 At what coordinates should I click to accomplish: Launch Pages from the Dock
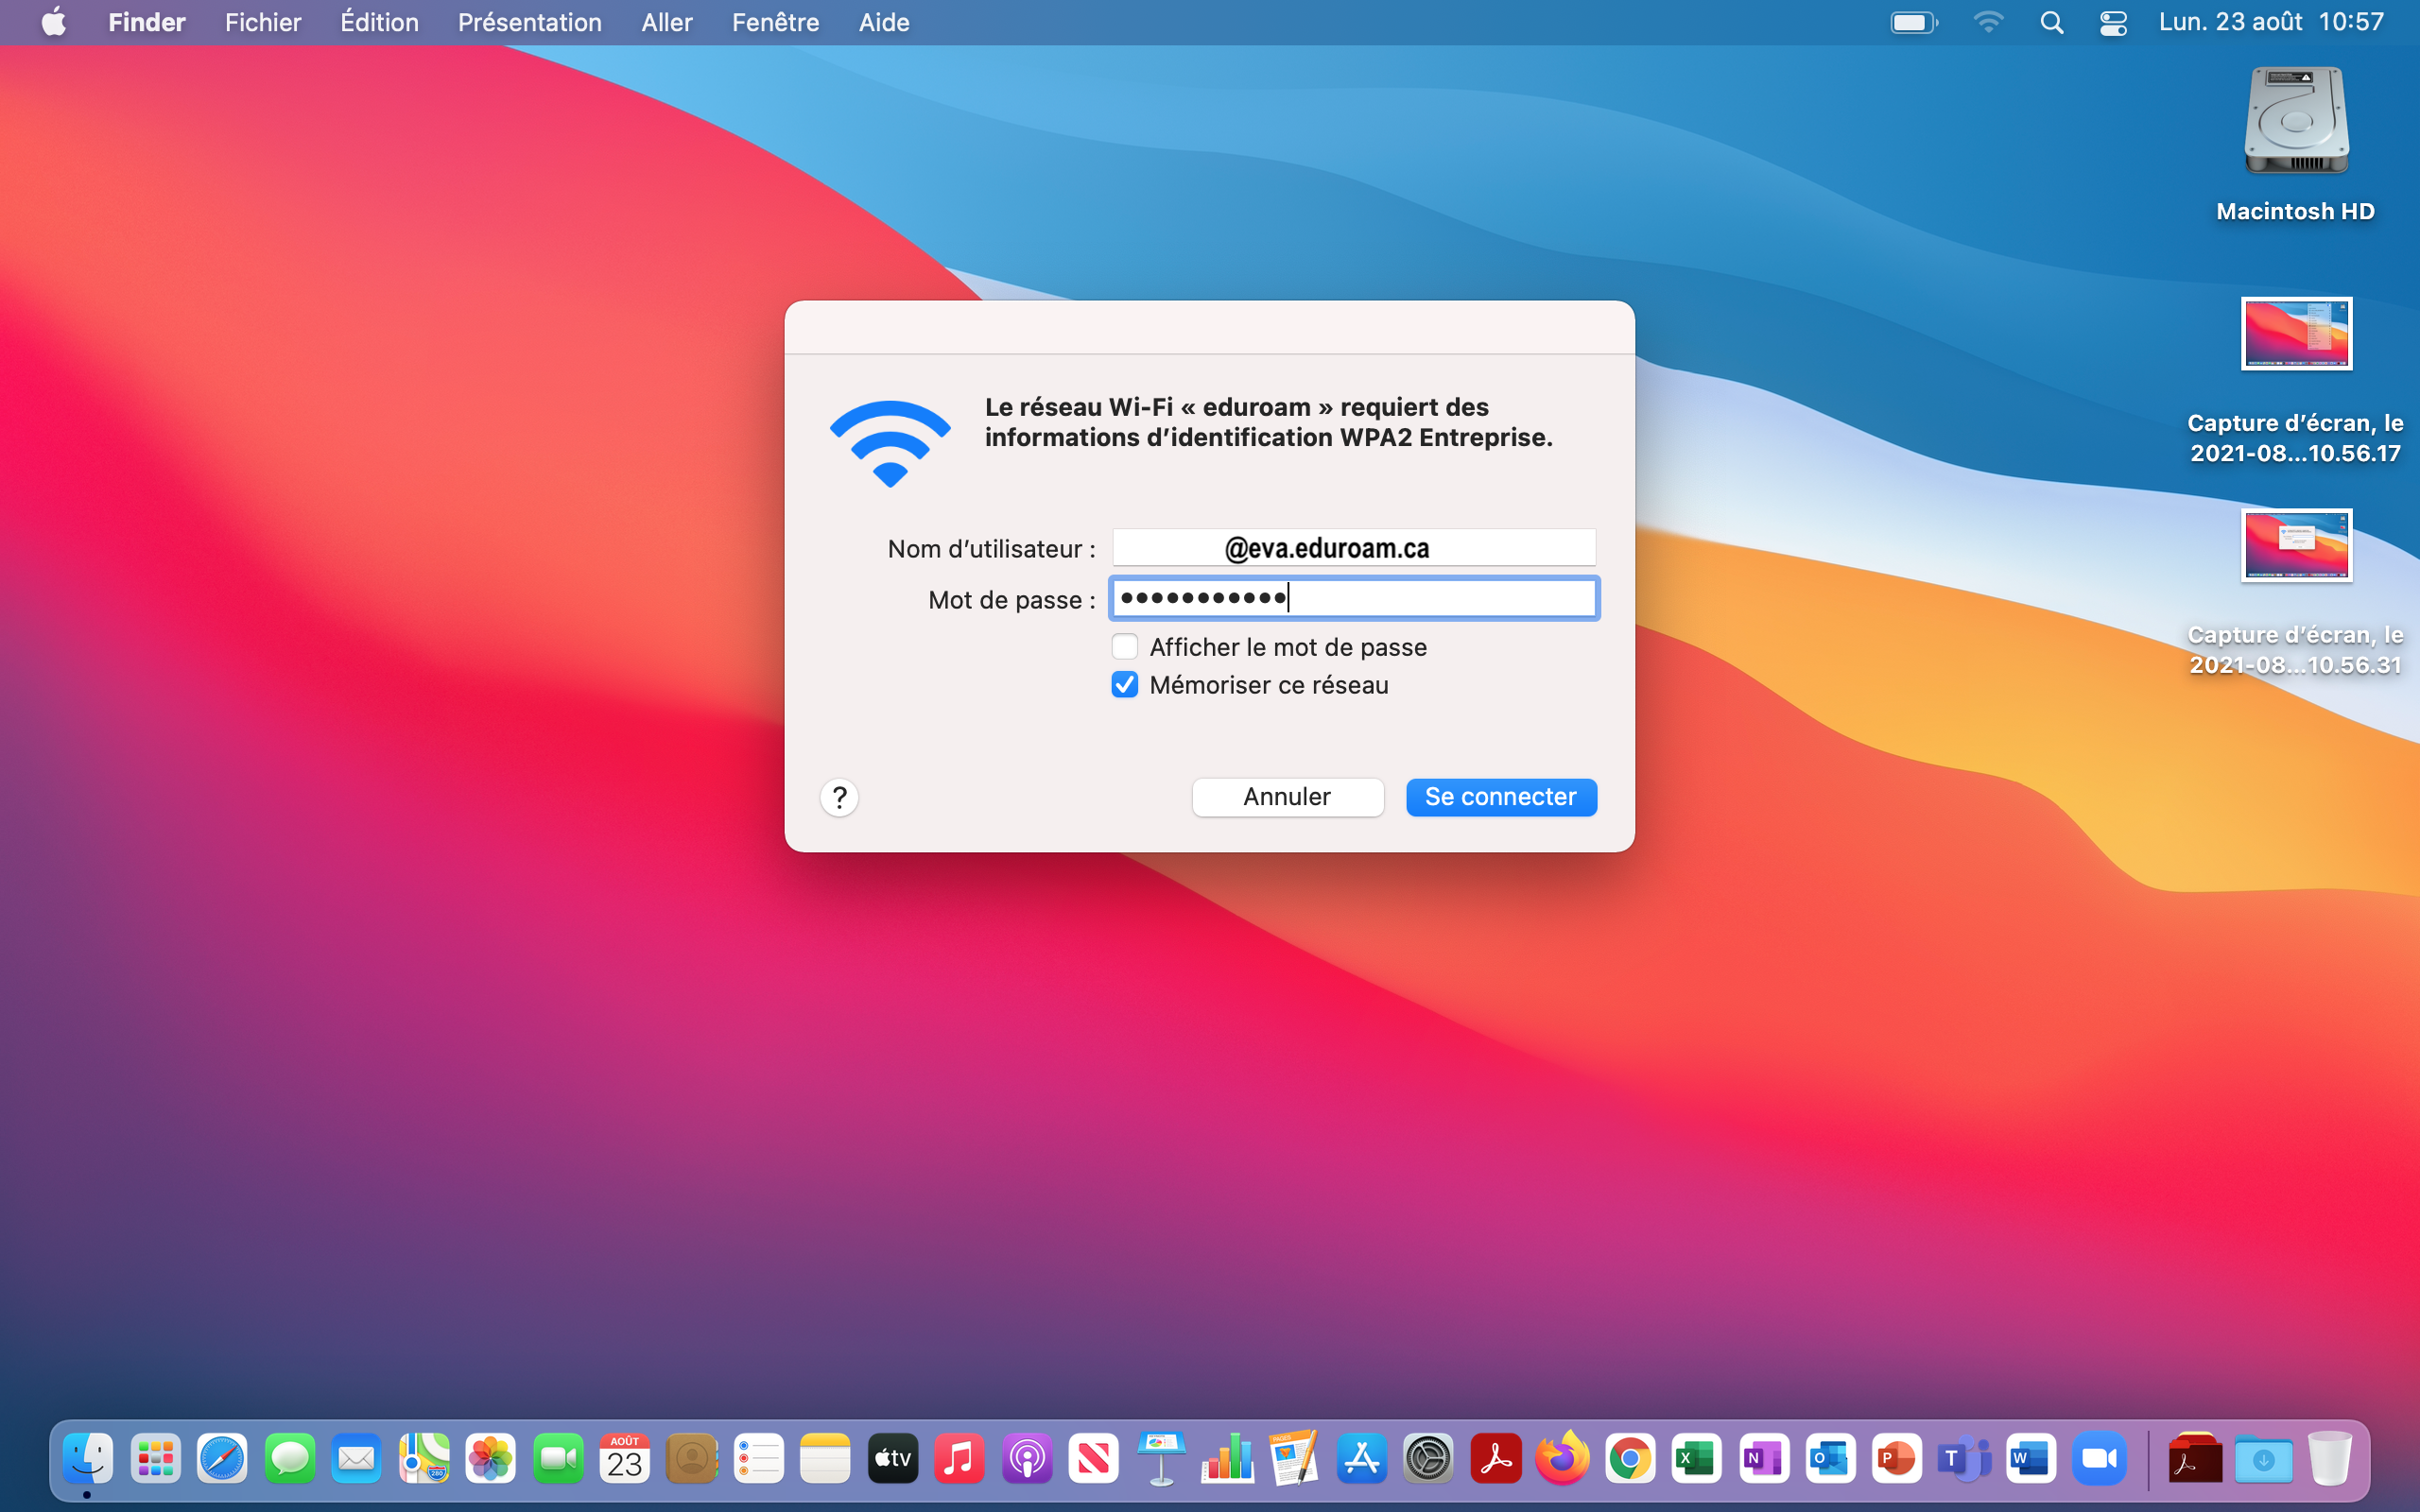point(1295,1459)
